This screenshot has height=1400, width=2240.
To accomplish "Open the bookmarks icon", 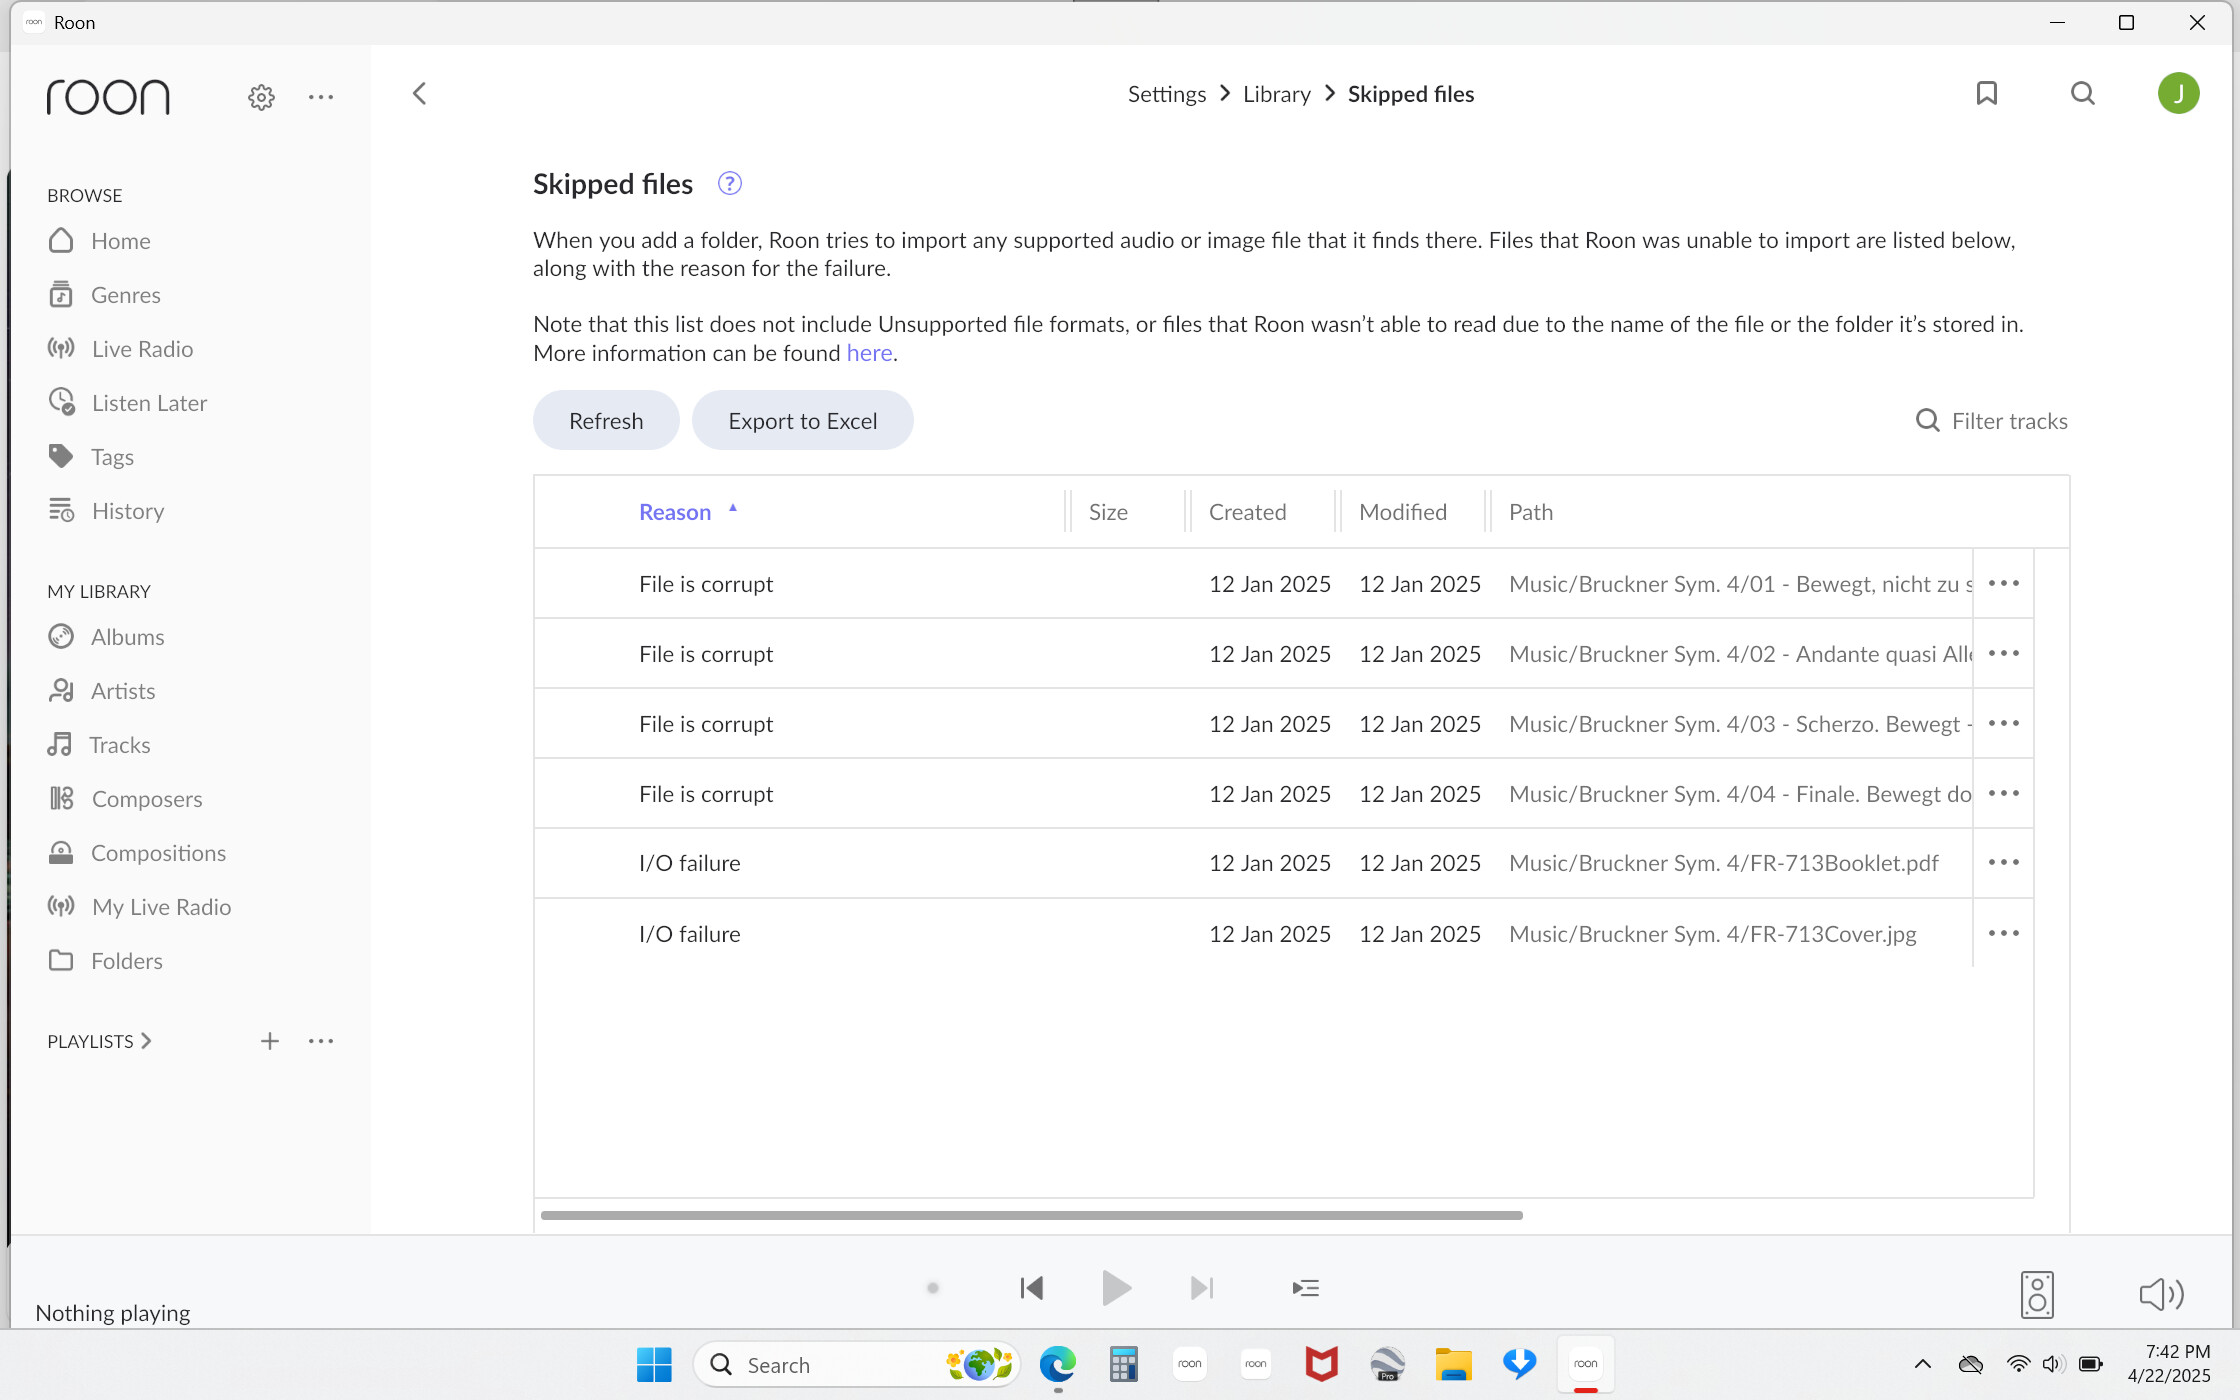I will [x=1986, y=94].
